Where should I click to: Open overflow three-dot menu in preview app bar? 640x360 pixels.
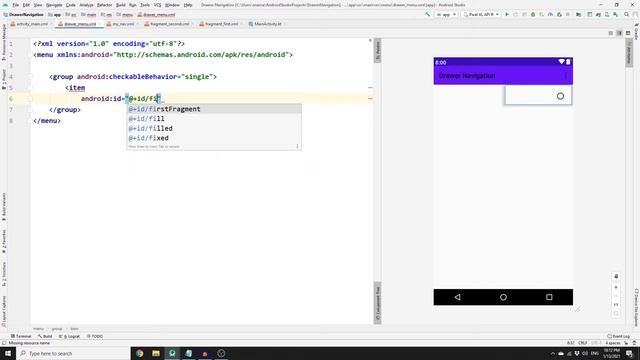[x=565, y=76]
